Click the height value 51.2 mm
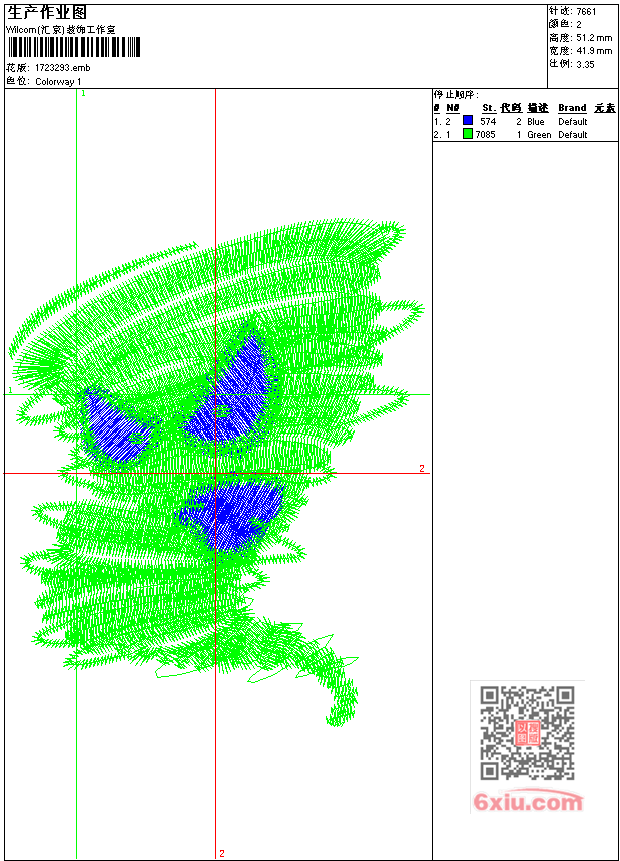 coord(594,38)
